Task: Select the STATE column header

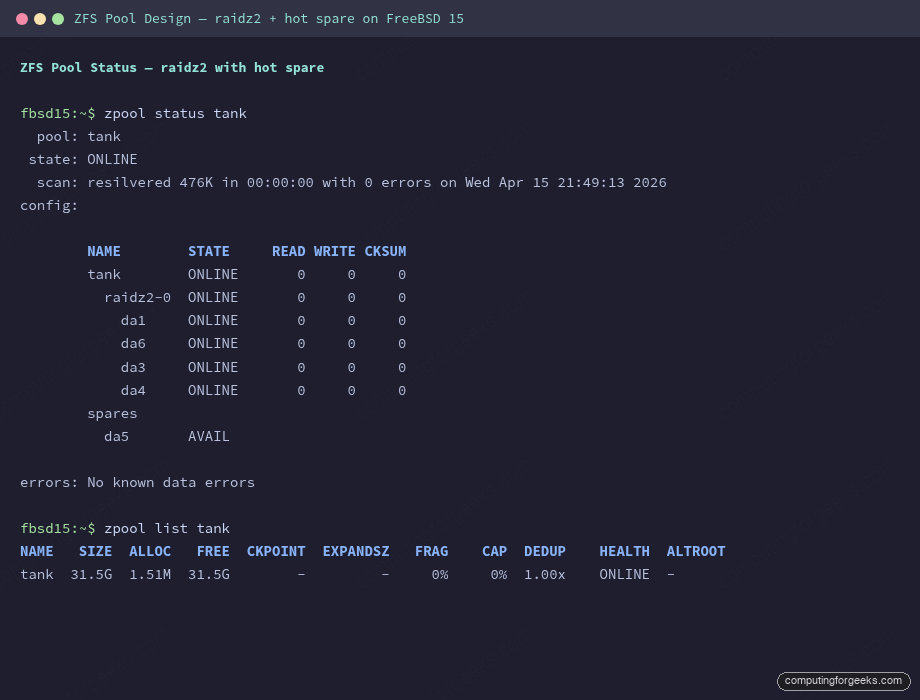Action: point(209,251)
